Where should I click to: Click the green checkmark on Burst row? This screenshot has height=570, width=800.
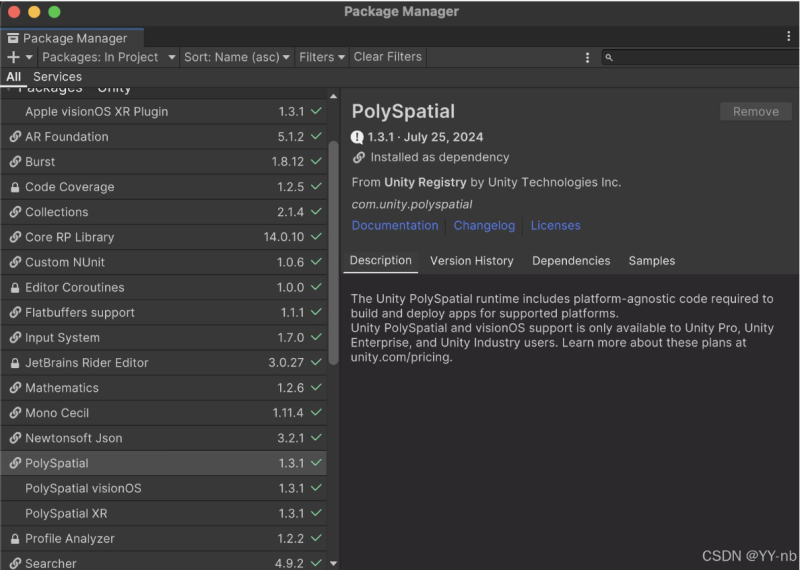point(316,162)
